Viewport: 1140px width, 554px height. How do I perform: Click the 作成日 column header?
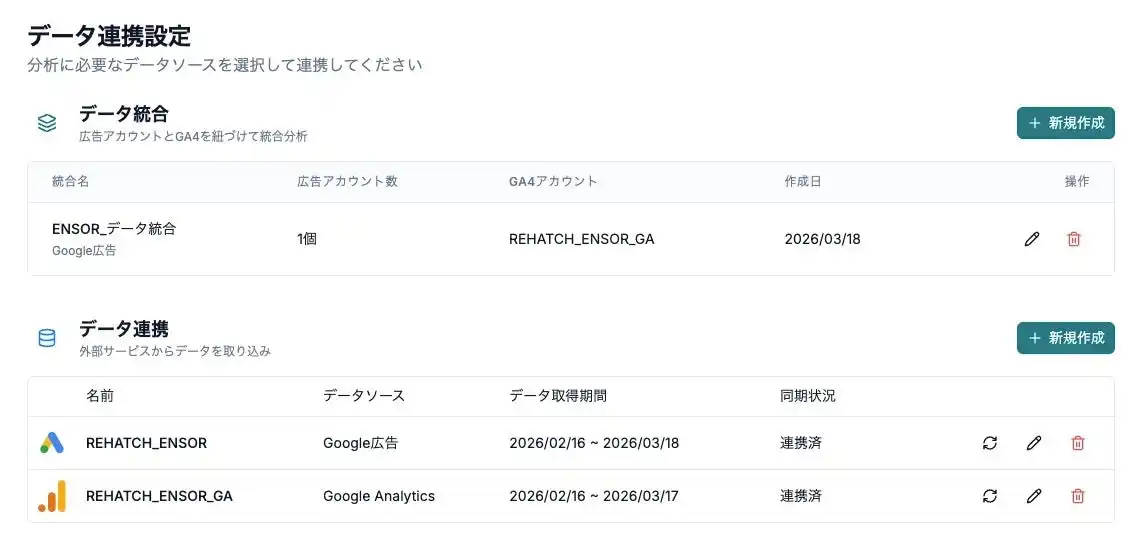803,182
